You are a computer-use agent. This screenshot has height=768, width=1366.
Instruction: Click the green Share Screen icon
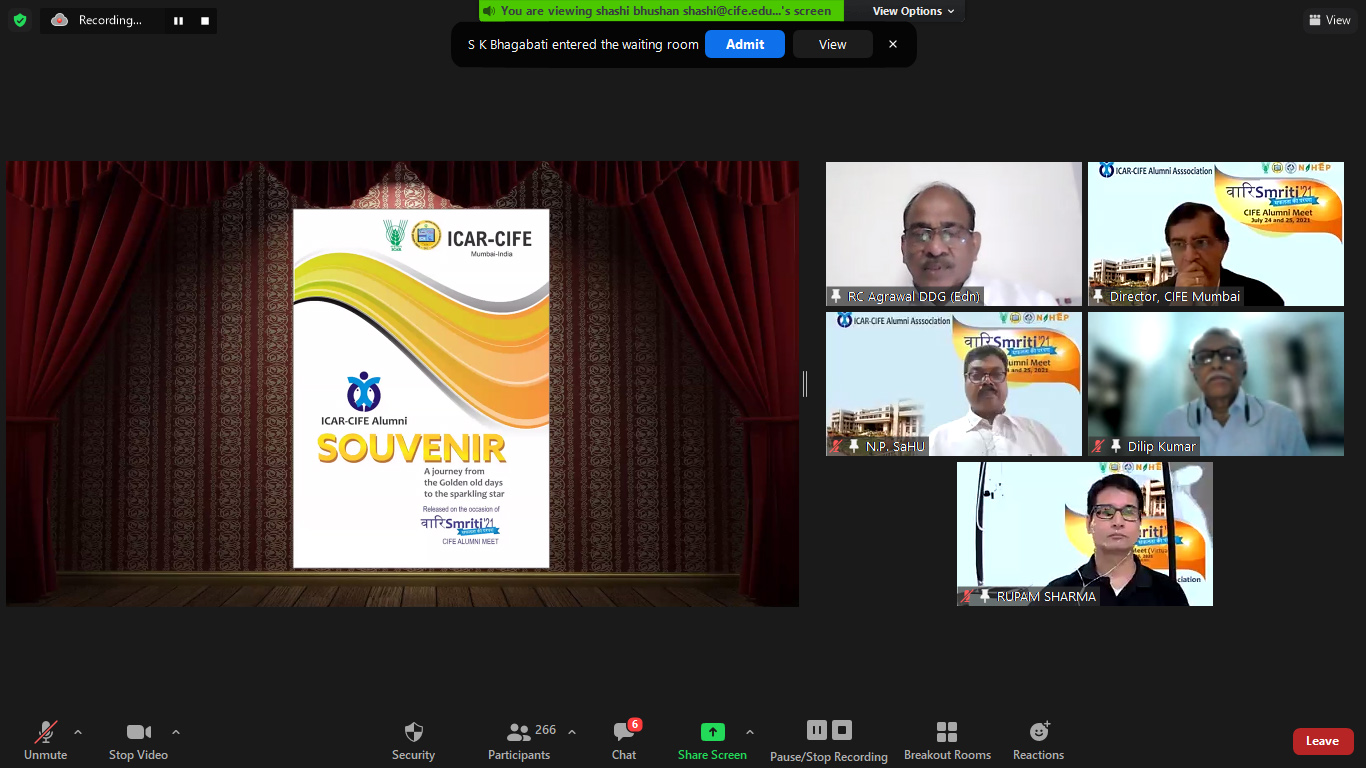click(712, 732)
